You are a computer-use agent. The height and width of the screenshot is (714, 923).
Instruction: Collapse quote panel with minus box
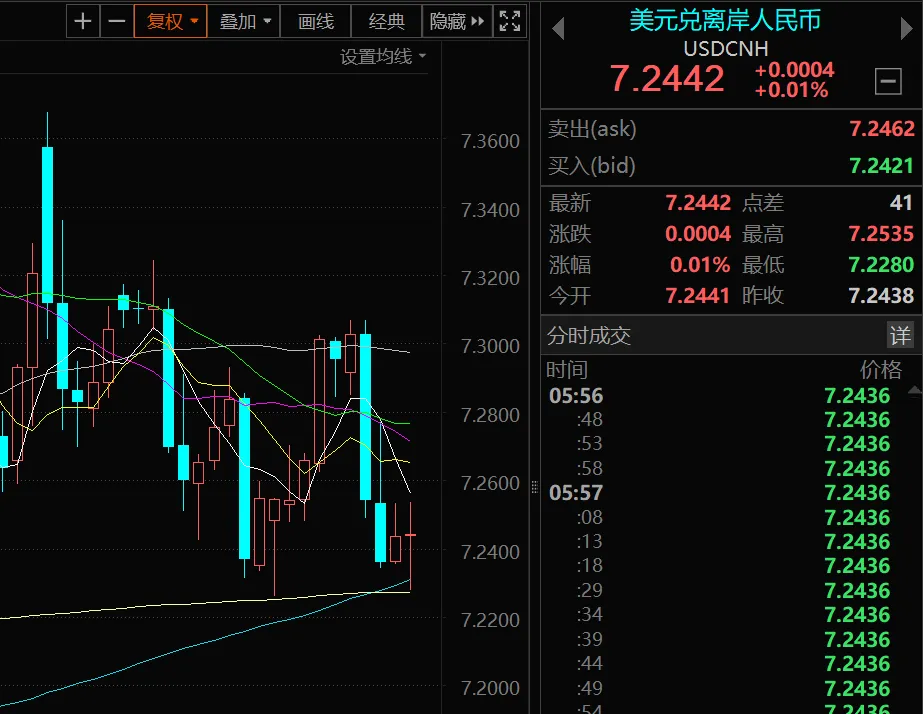tap(888, 81)
